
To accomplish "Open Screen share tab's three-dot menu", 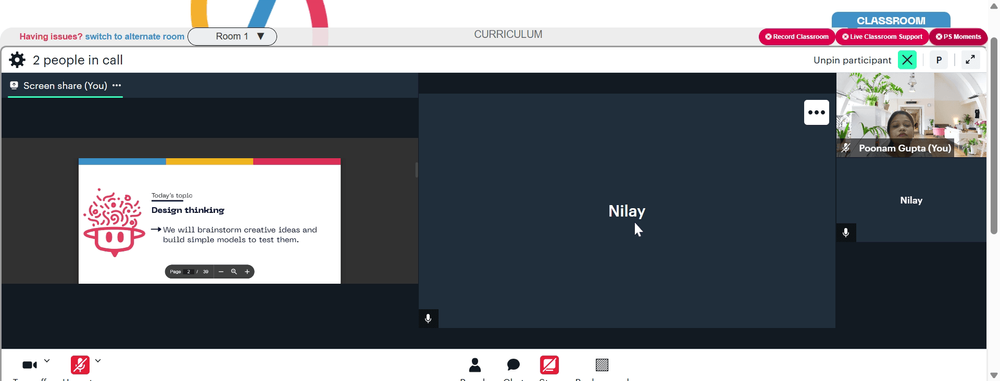I will (x=117, y=86).
